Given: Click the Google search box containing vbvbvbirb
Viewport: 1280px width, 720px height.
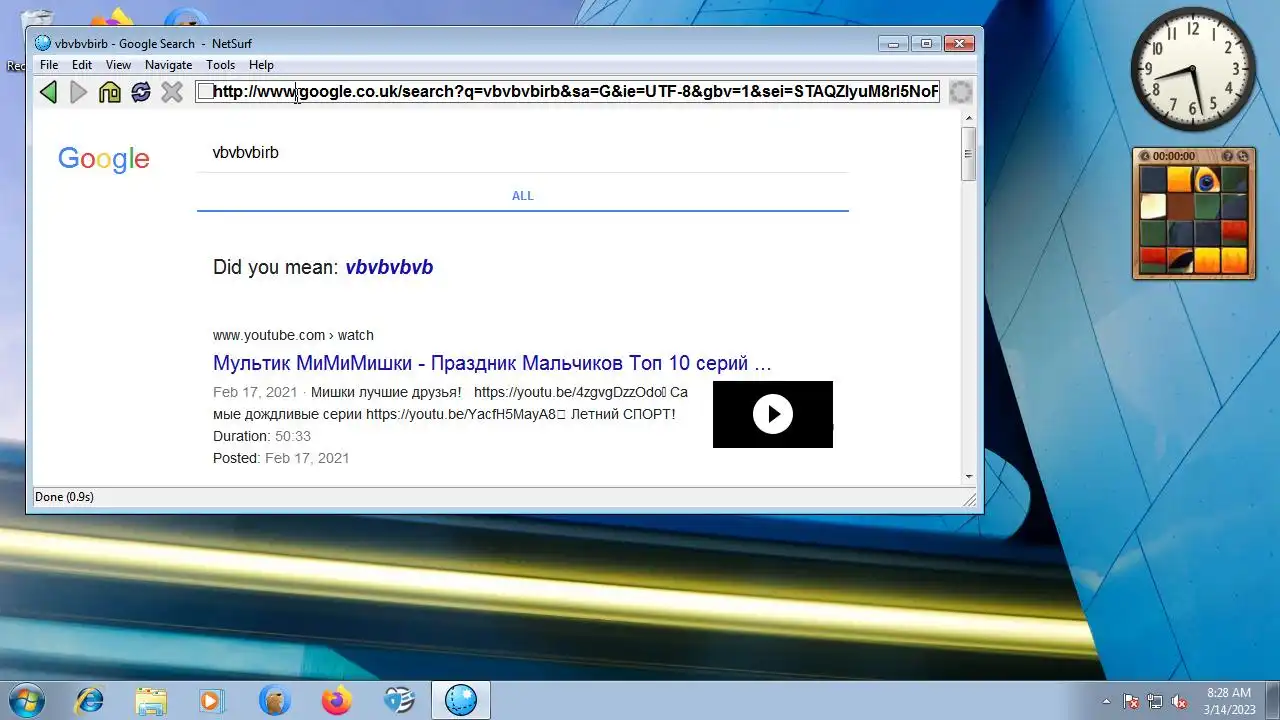Looking at the screenshot, I should click(522, 152).
